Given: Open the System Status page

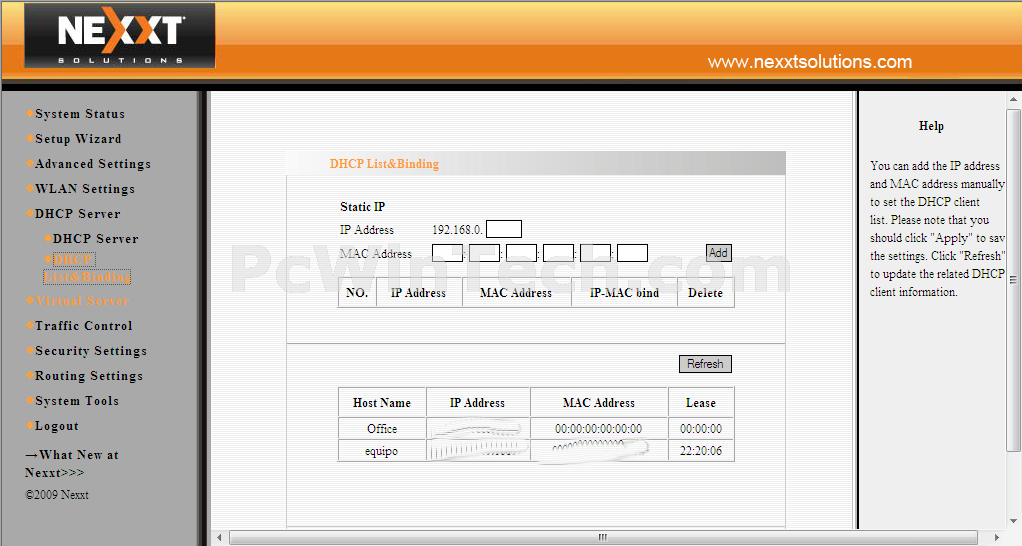Looking at the screenshot, I should coord(80,114).
